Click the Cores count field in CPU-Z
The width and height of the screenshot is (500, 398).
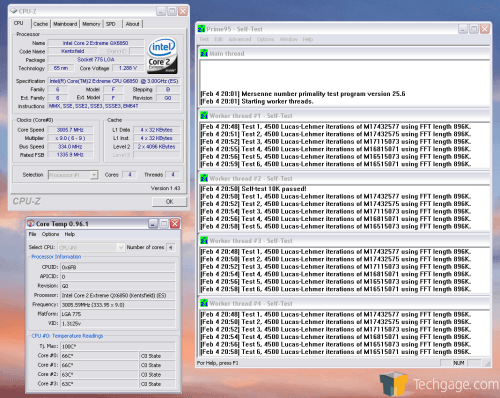(x=130, y=175)
